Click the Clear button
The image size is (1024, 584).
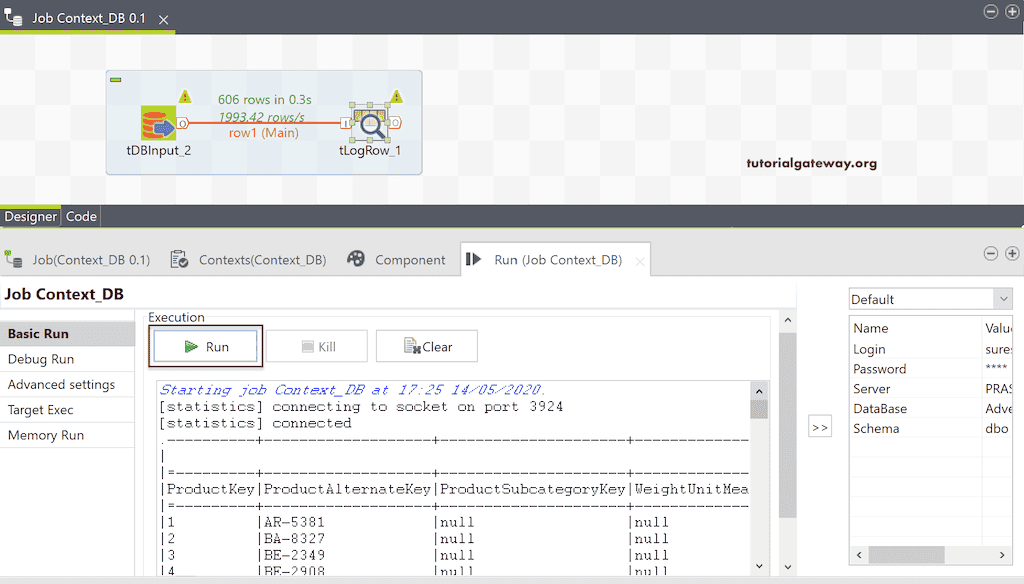point(427,346)
